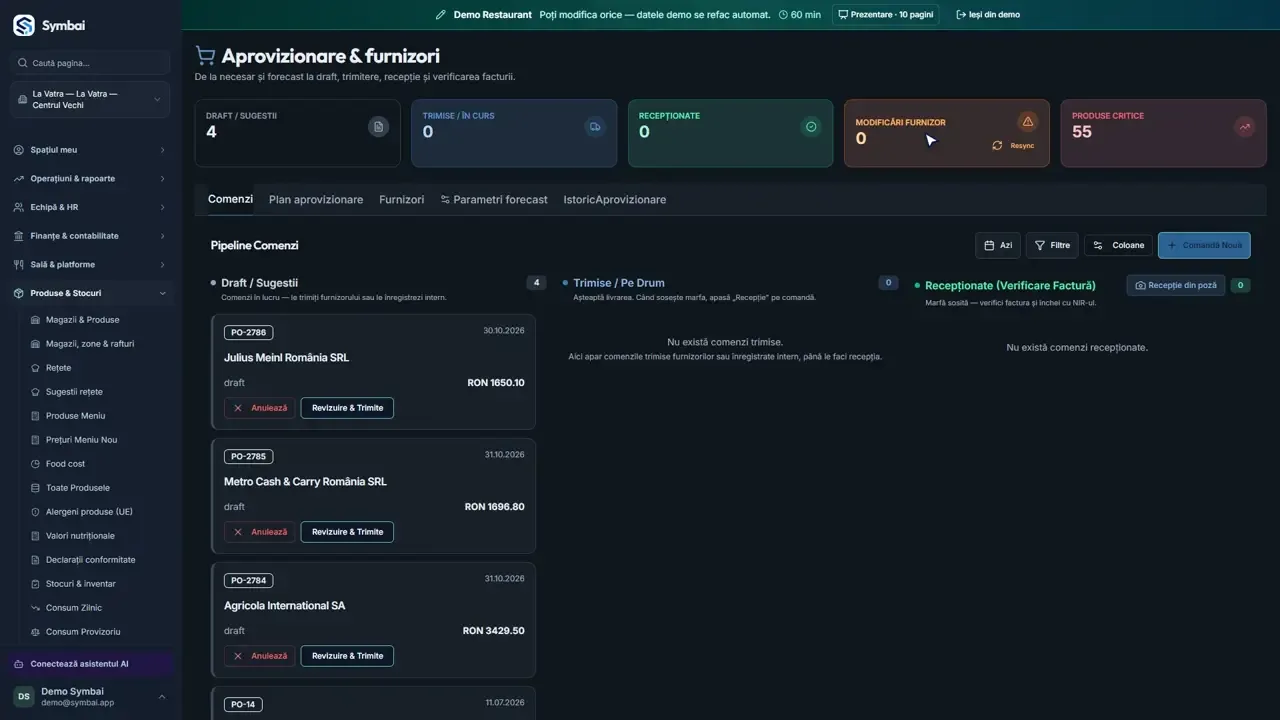Expand the La Vatra location selector
The image size is (1280, 720).
point(90,100)
